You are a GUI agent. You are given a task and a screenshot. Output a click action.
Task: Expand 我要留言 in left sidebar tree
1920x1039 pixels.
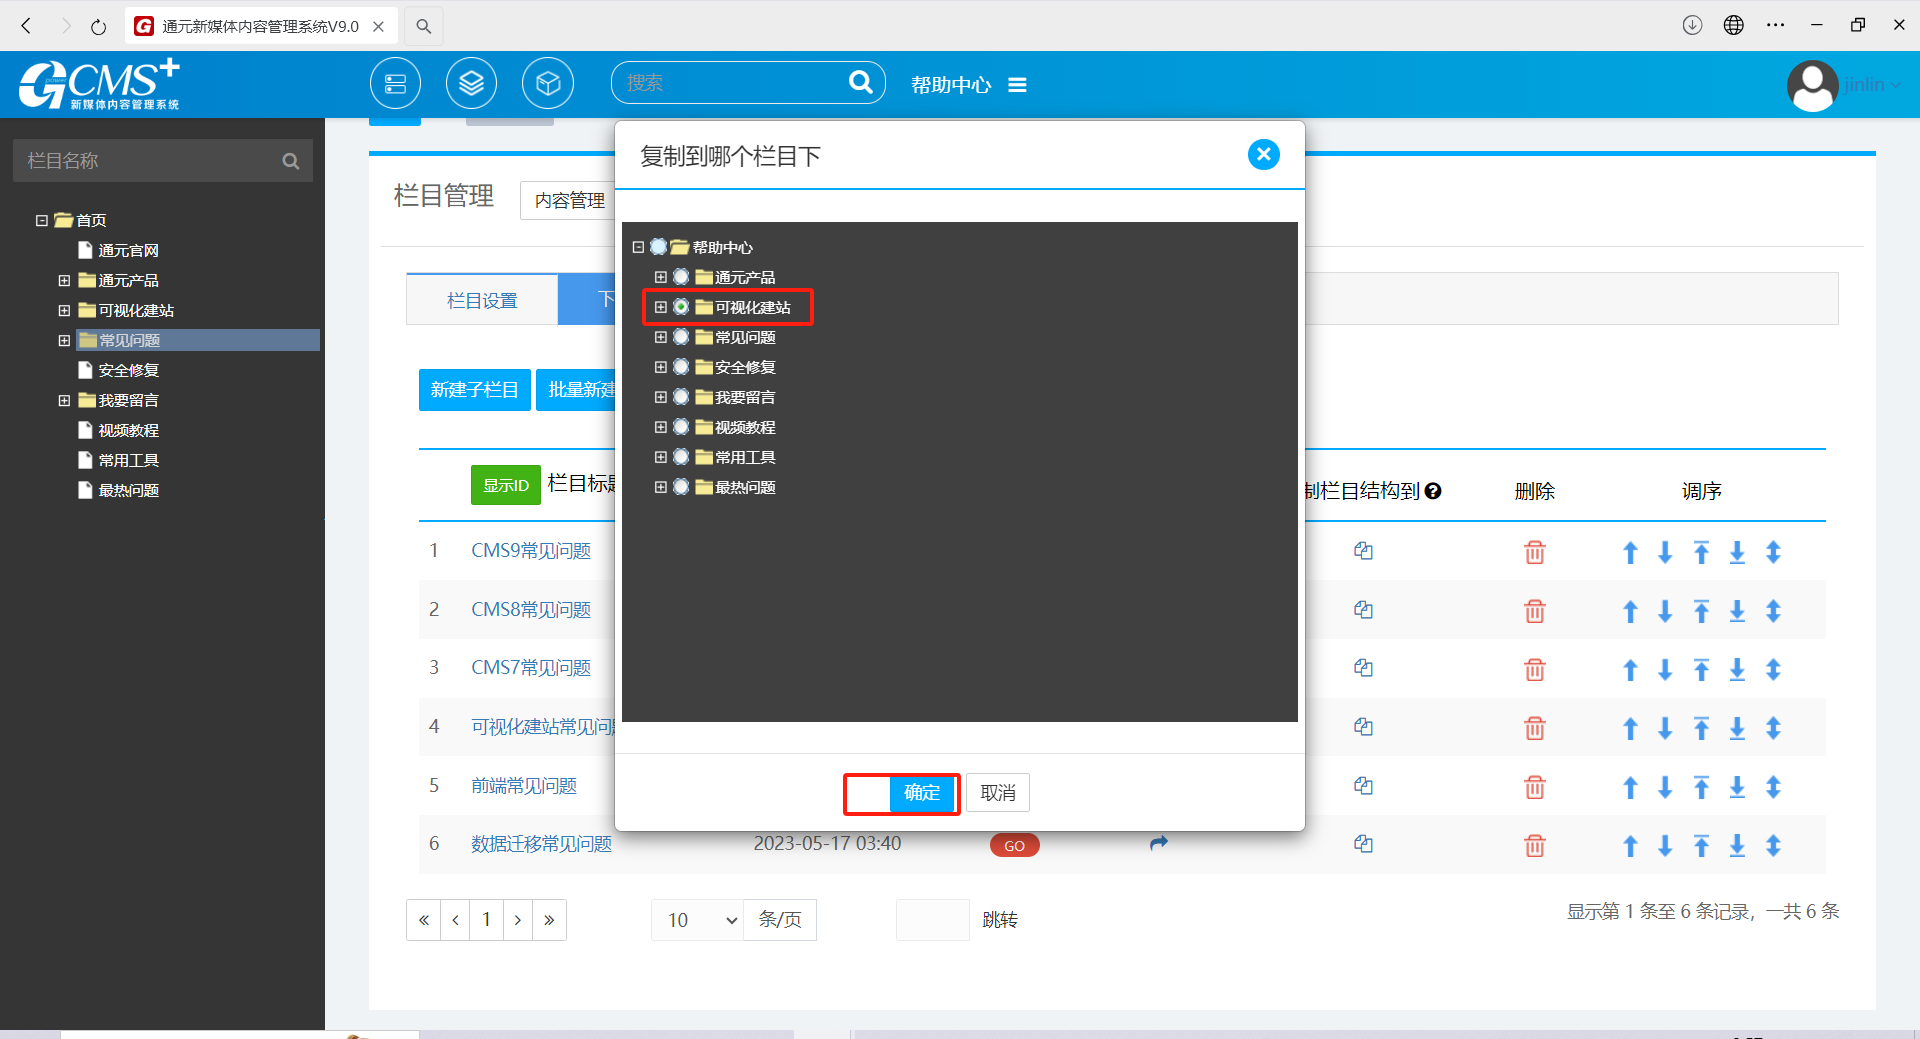coord(64,400)
